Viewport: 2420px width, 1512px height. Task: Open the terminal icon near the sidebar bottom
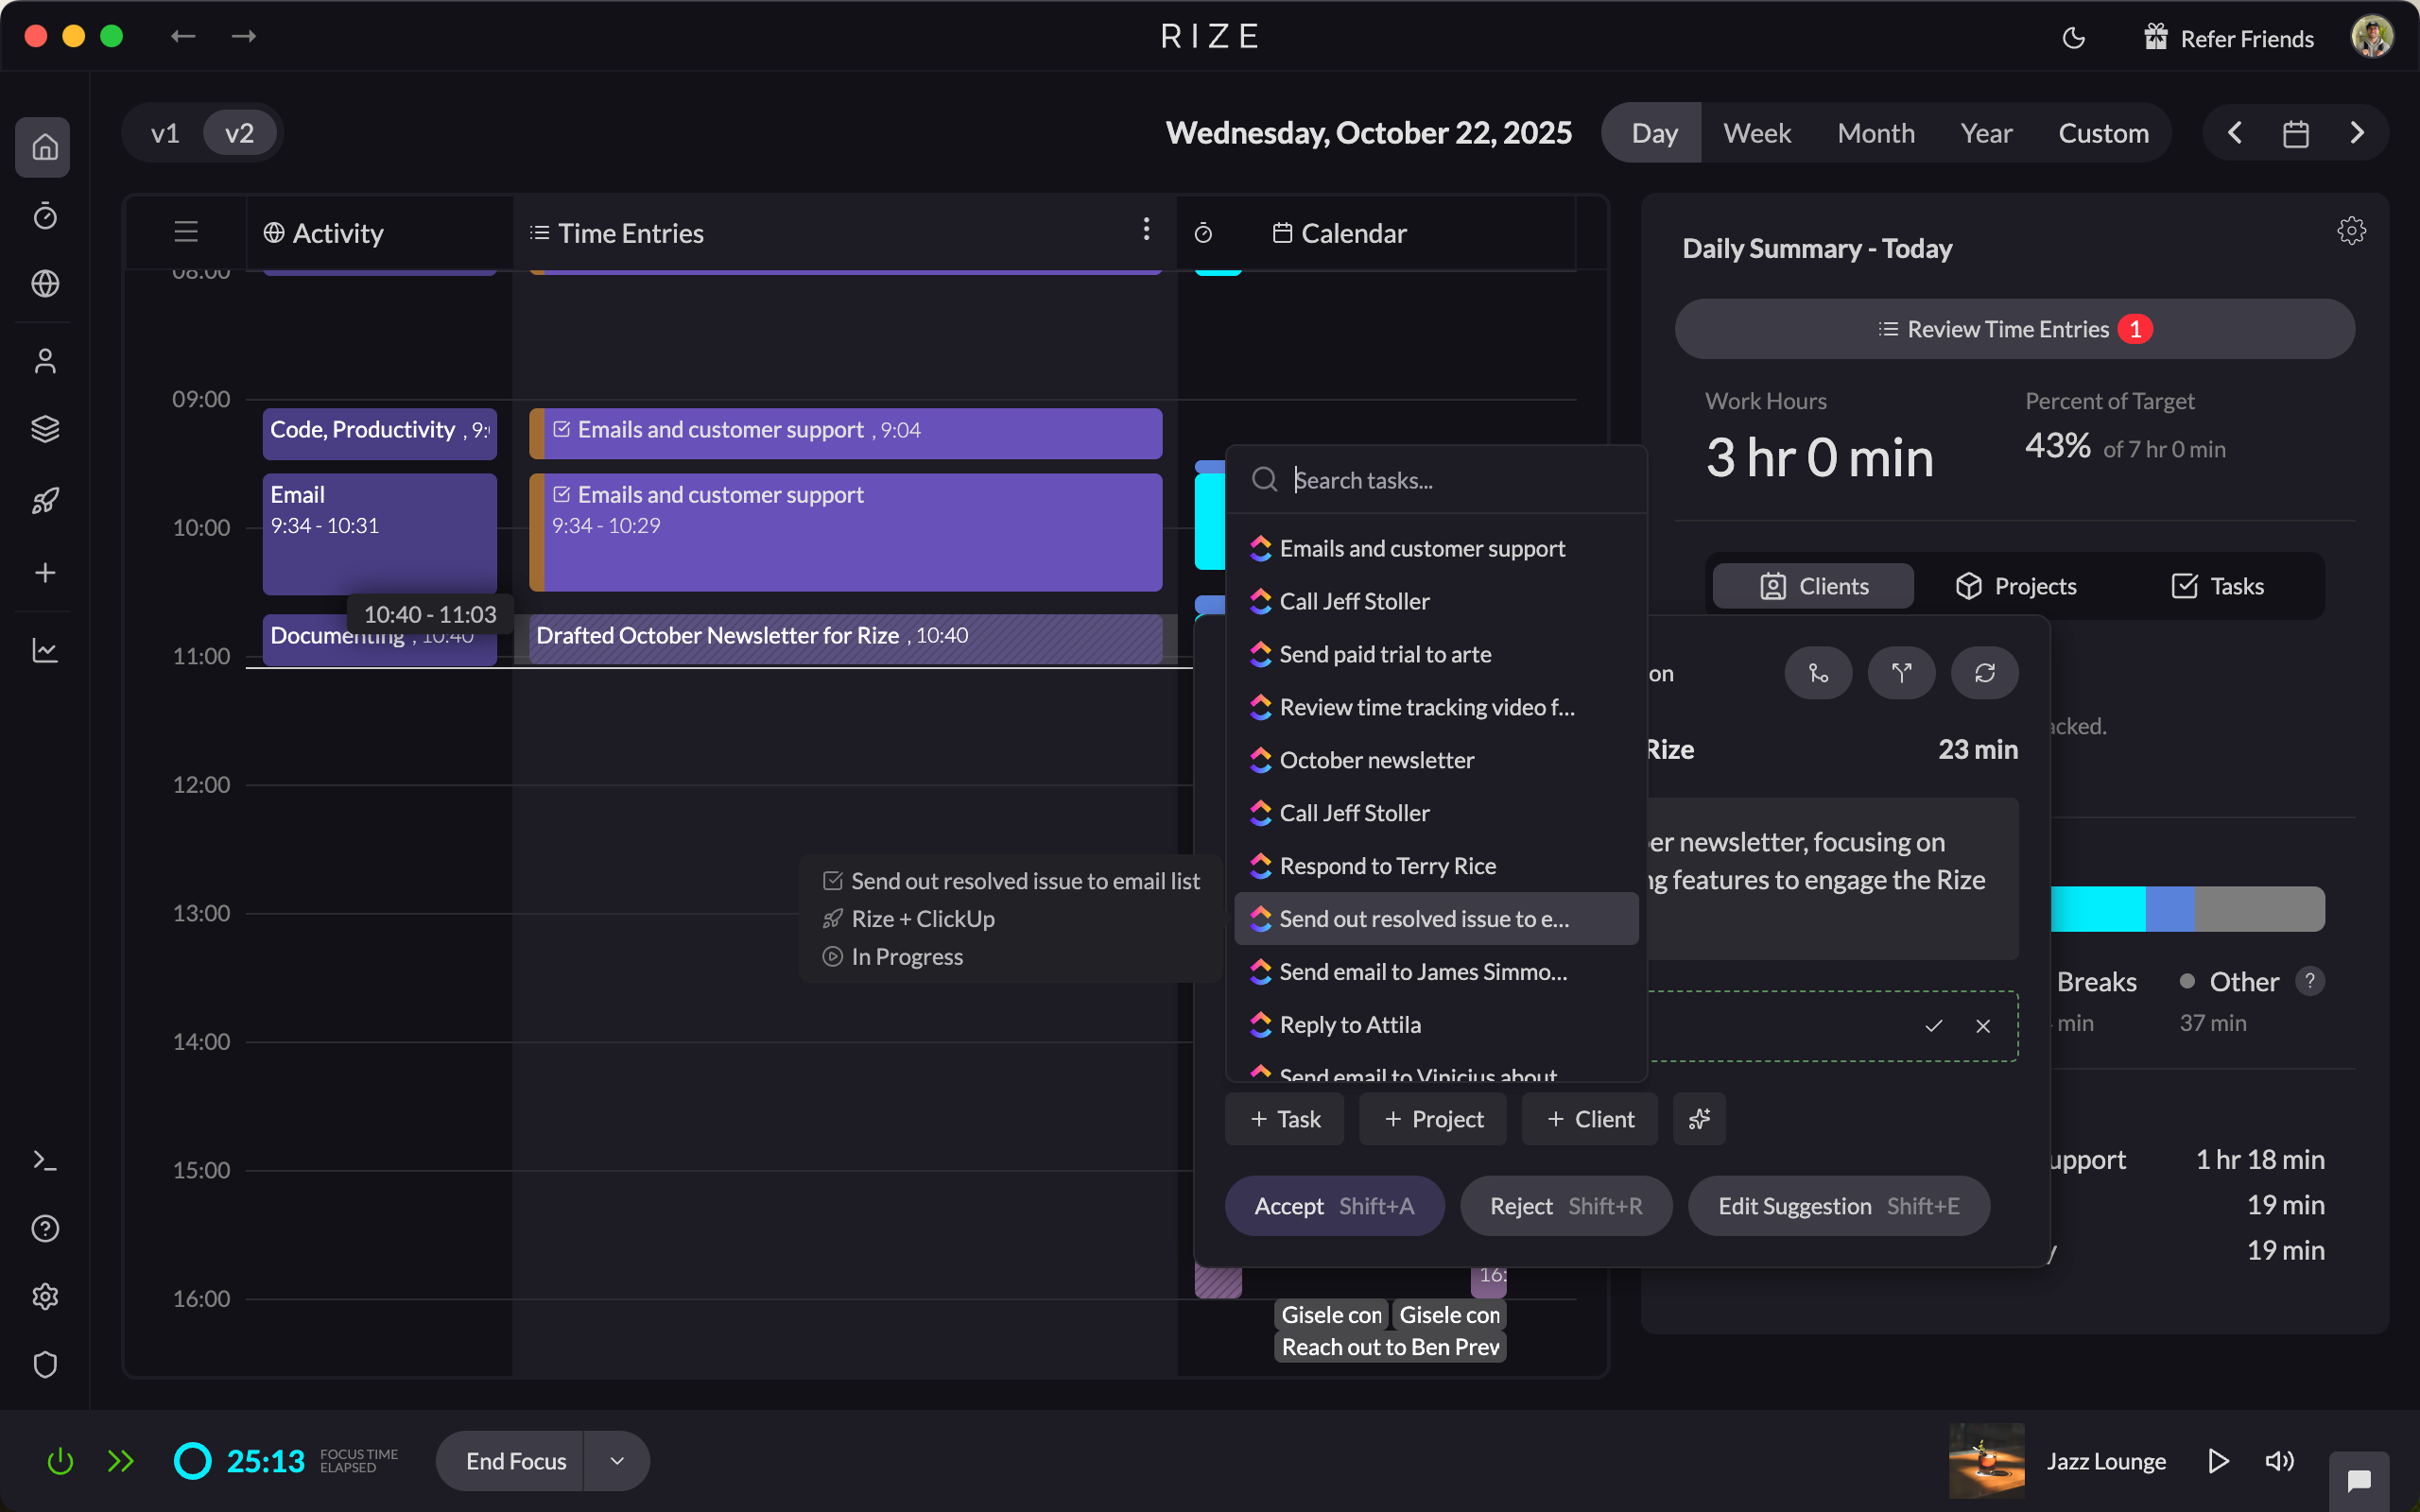click(45, 1160)
